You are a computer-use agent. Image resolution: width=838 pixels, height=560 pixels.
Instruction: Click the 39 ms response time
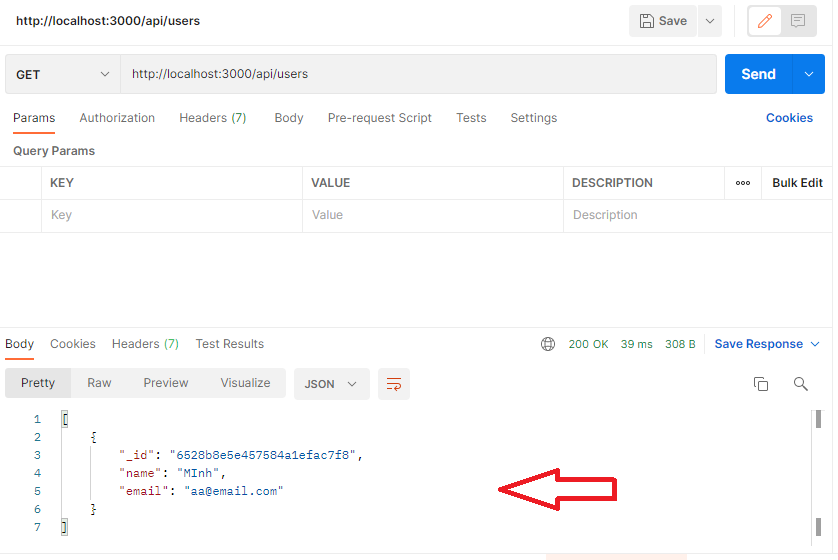pyautogui.click(x=637, y=345)
